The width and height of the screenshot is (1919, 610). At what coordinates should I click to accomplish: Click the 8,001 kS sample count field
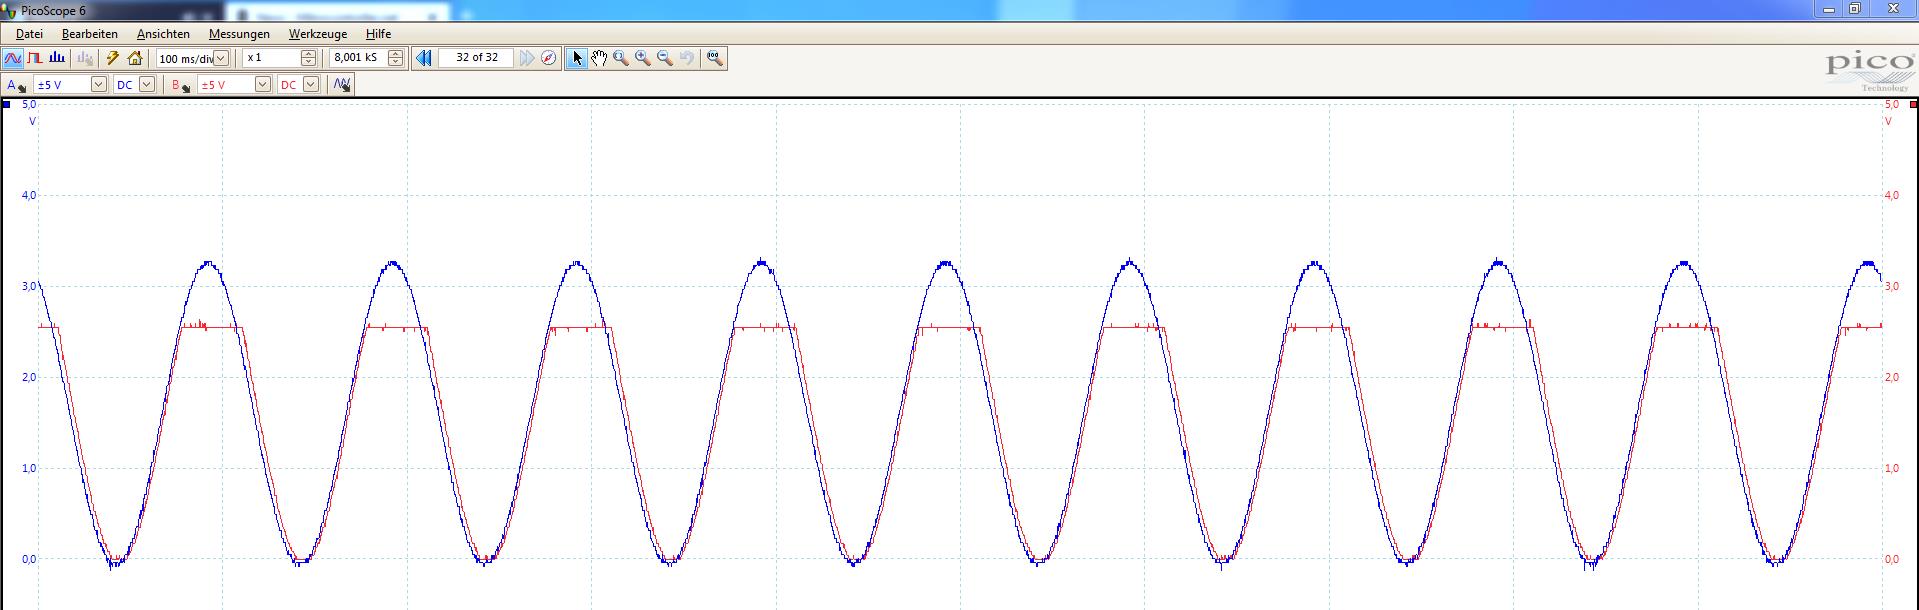point(358,58)
